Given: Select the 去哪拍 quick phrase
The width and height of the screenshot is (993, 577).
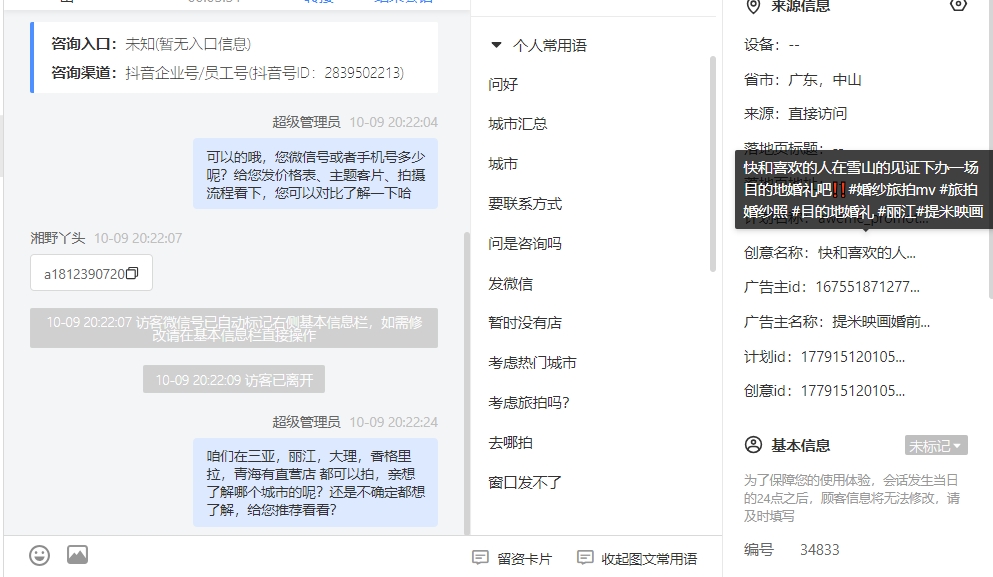Looking at the screenshot, I should (x=510, y=443).
